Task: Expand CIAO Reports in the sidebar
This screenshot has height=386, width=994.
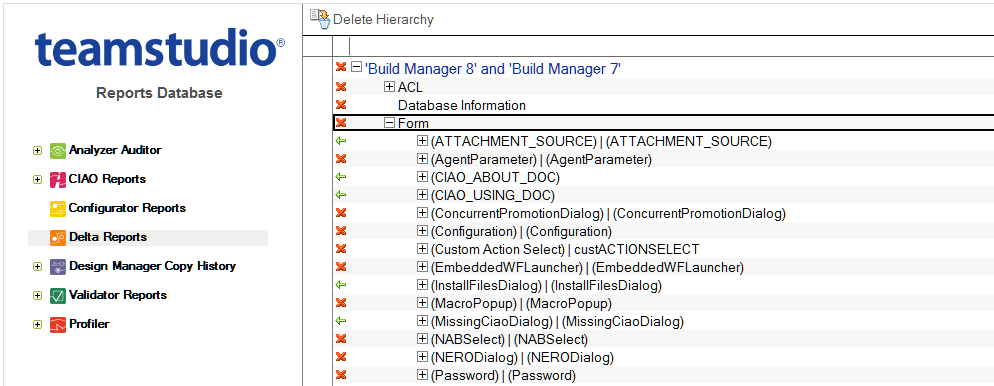Action: 37,180
